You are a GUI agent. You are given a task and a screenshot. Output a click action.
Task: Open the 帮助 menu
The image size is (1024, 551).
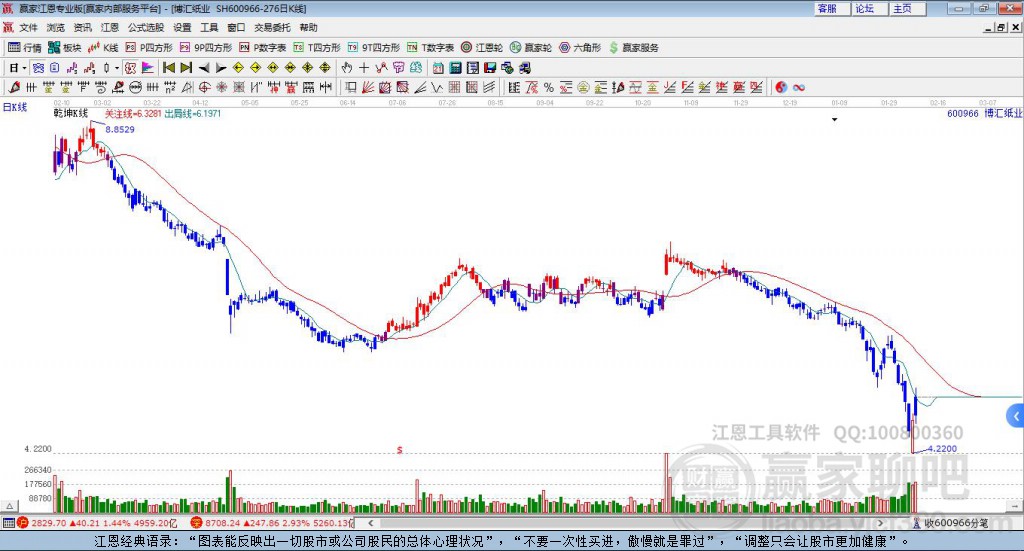click(308, 27)
